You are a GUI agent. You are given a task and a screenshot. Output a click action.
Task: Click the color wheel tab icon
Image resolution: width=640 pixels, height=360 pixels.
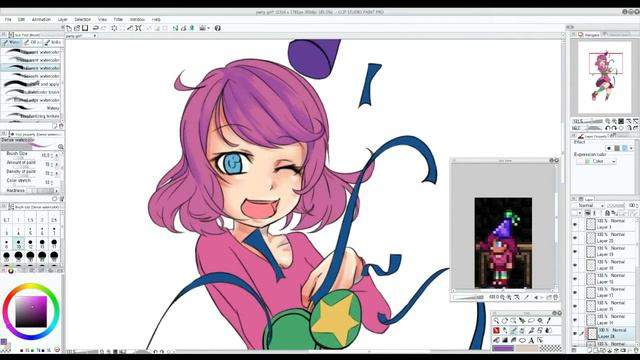click(x=11, y=271)
